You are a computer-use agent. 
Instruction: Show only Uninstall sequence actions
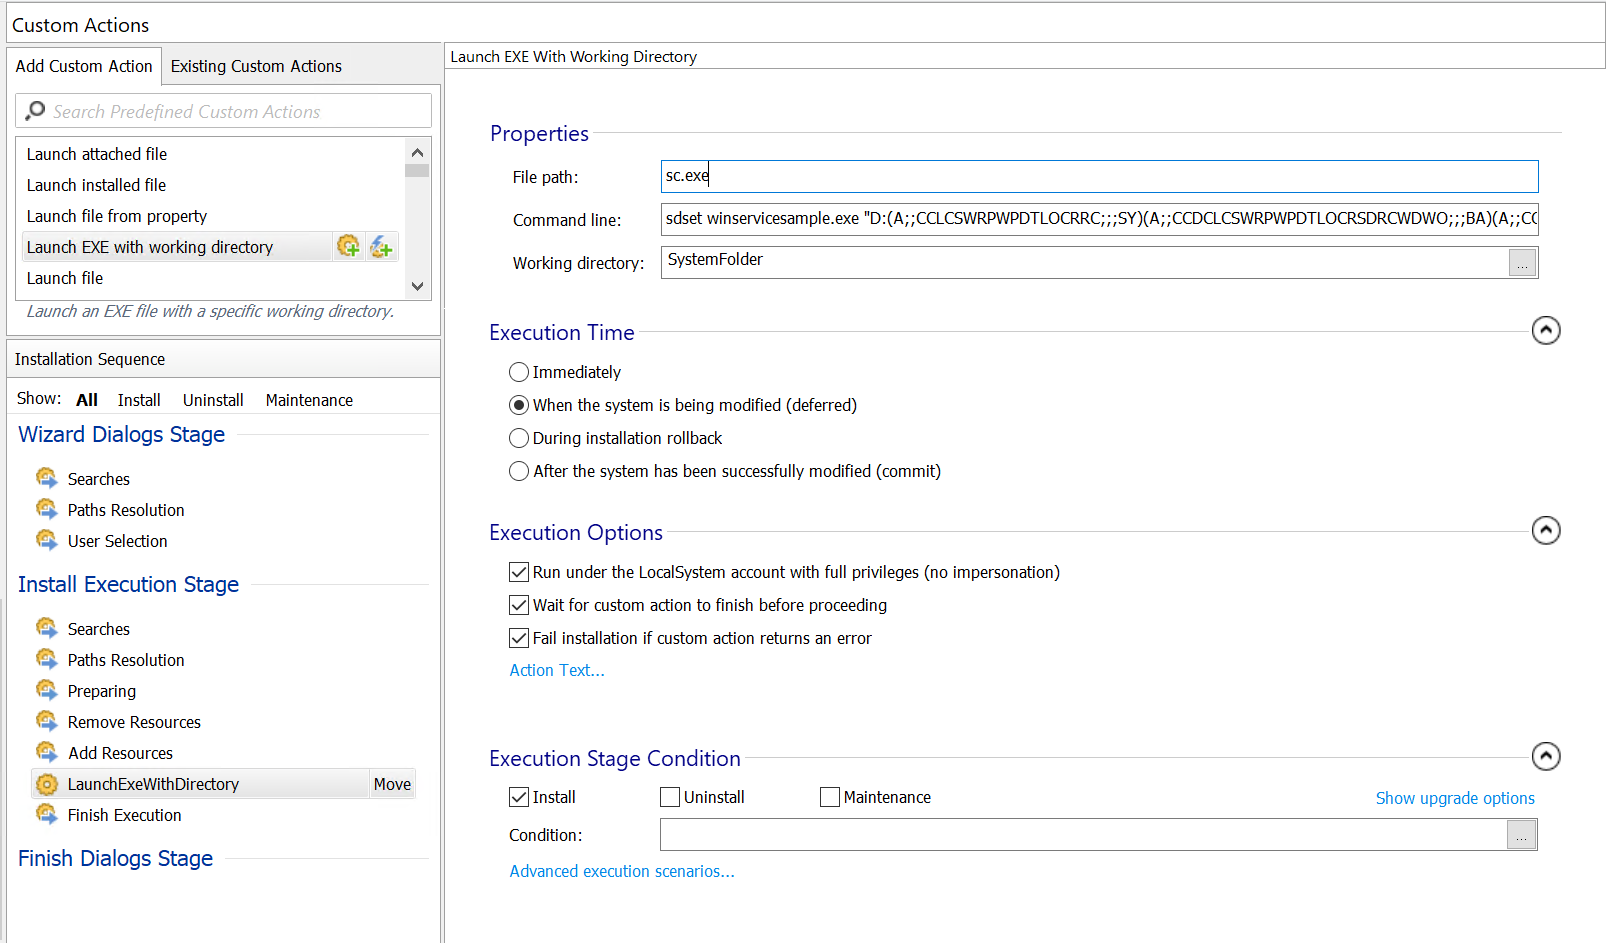(213, 400)
